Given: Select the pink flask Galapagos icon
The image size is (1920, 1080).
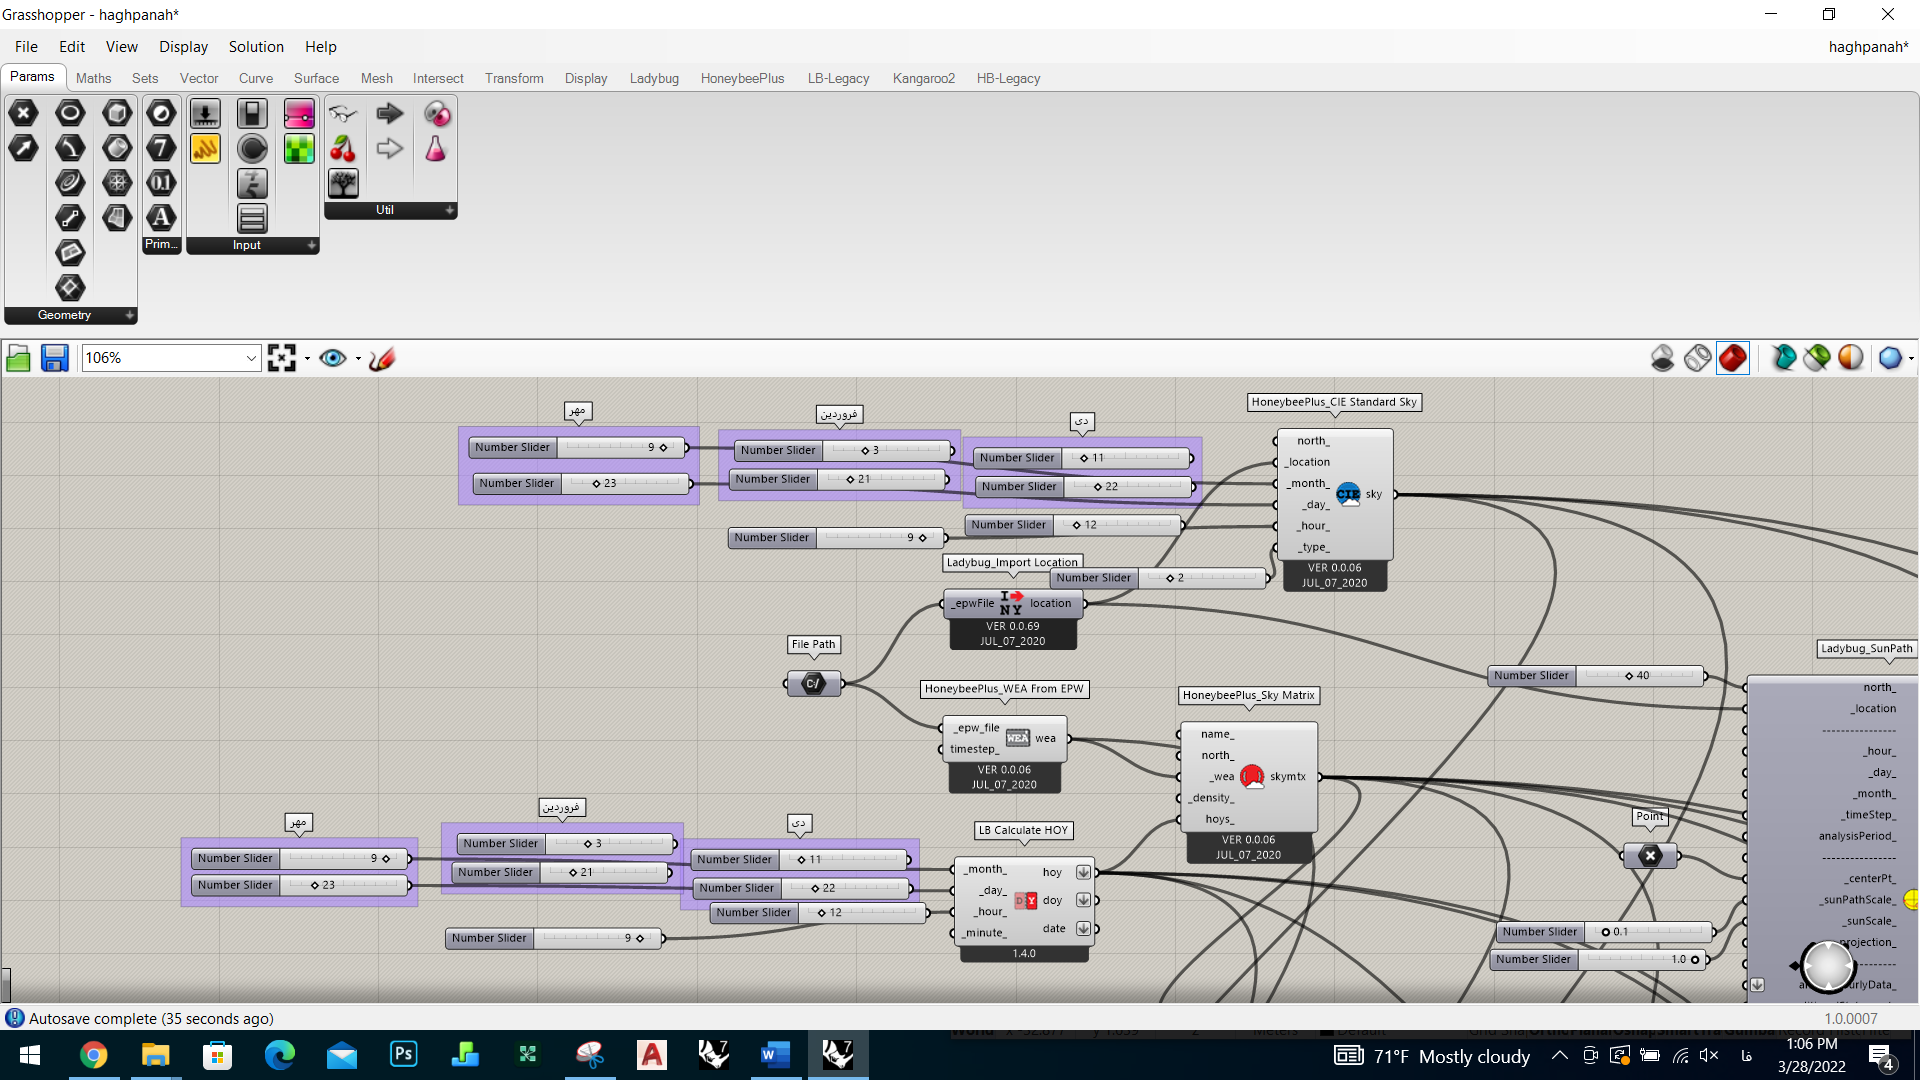Looking at the screenshot, I should click(436, 148).
